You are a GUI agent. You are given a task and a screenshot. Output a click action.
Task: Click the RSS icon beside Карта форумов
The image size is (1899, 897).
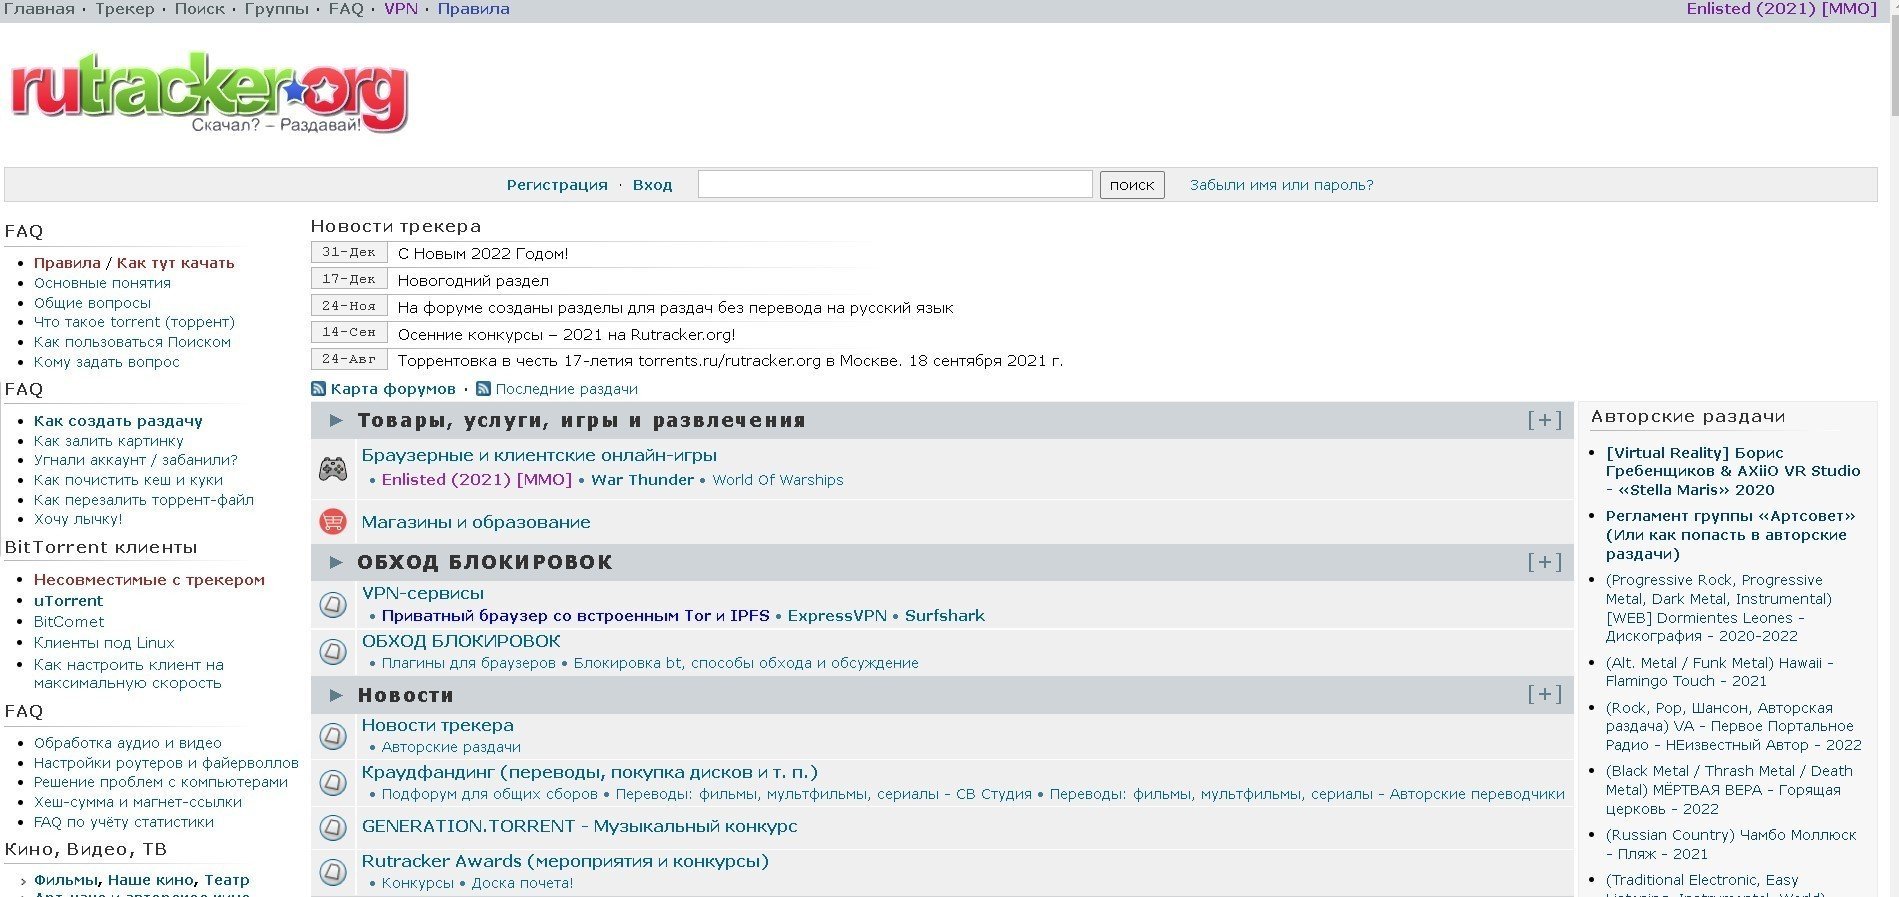pyautogui.click(x=318, y=389)
